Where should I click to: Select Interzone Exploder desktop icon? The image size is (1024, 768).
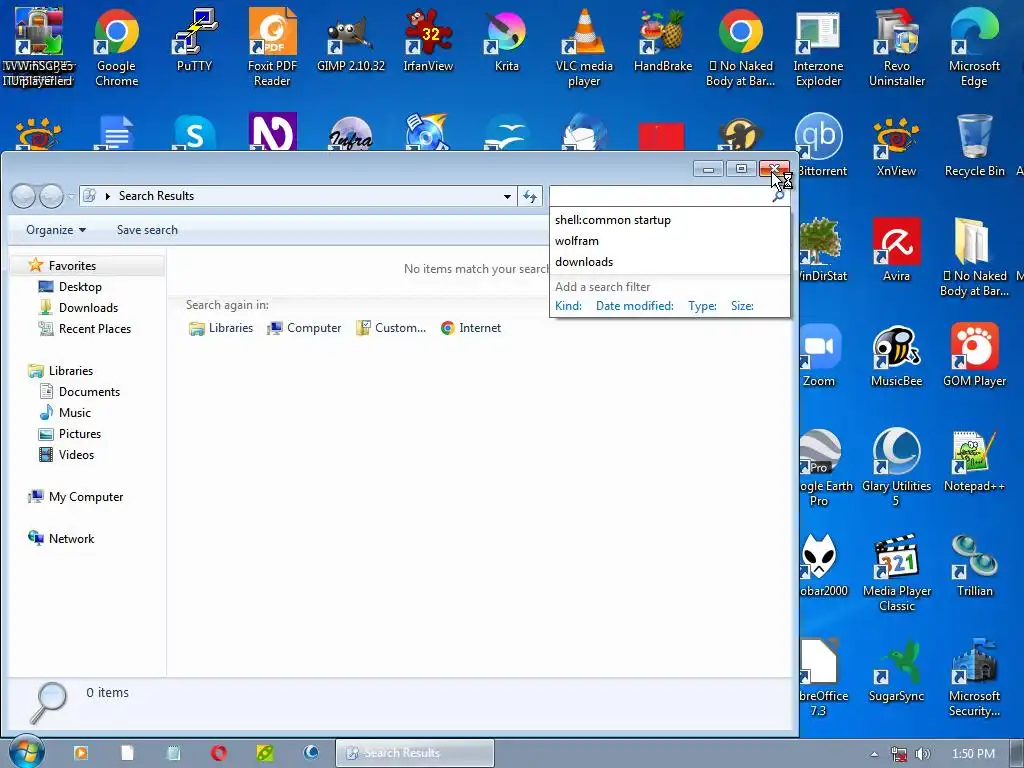(x=818, y=47)
